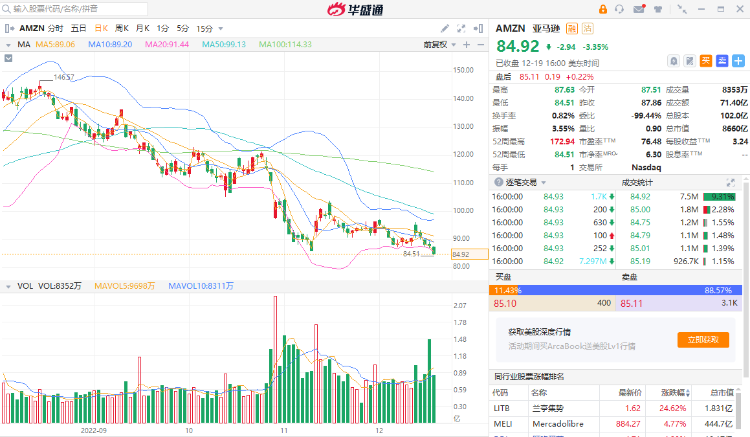Viewport: 750px width, 437px height.
Task: Click the fullscreen chart icon
Action: [461, 28]
